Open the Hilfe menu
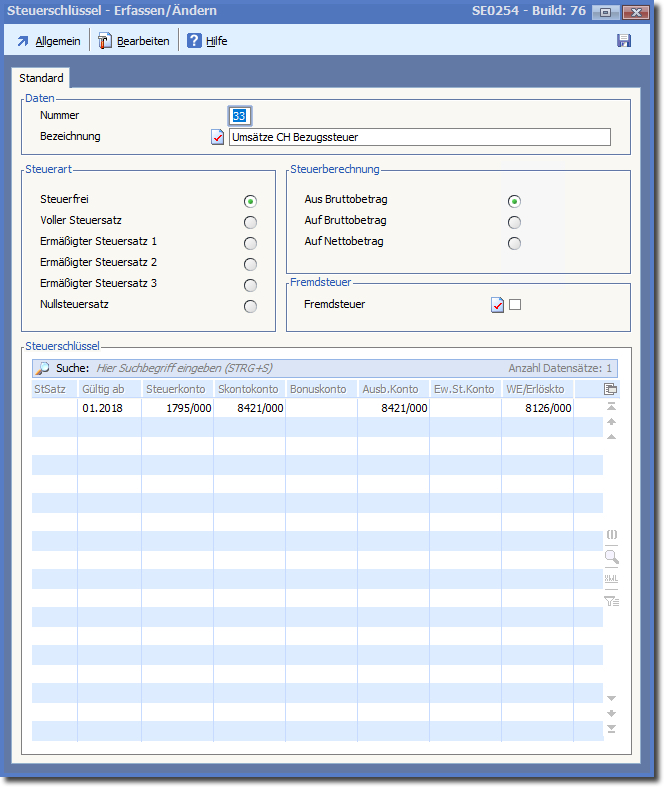The width and height of the screenshot is (664, 787). pyautogui.click(x=207, y=41)
